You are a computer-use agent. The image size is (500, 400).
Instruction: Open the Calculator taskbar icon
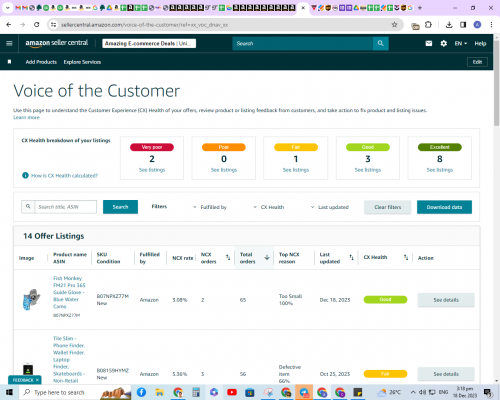coord(196,392)
